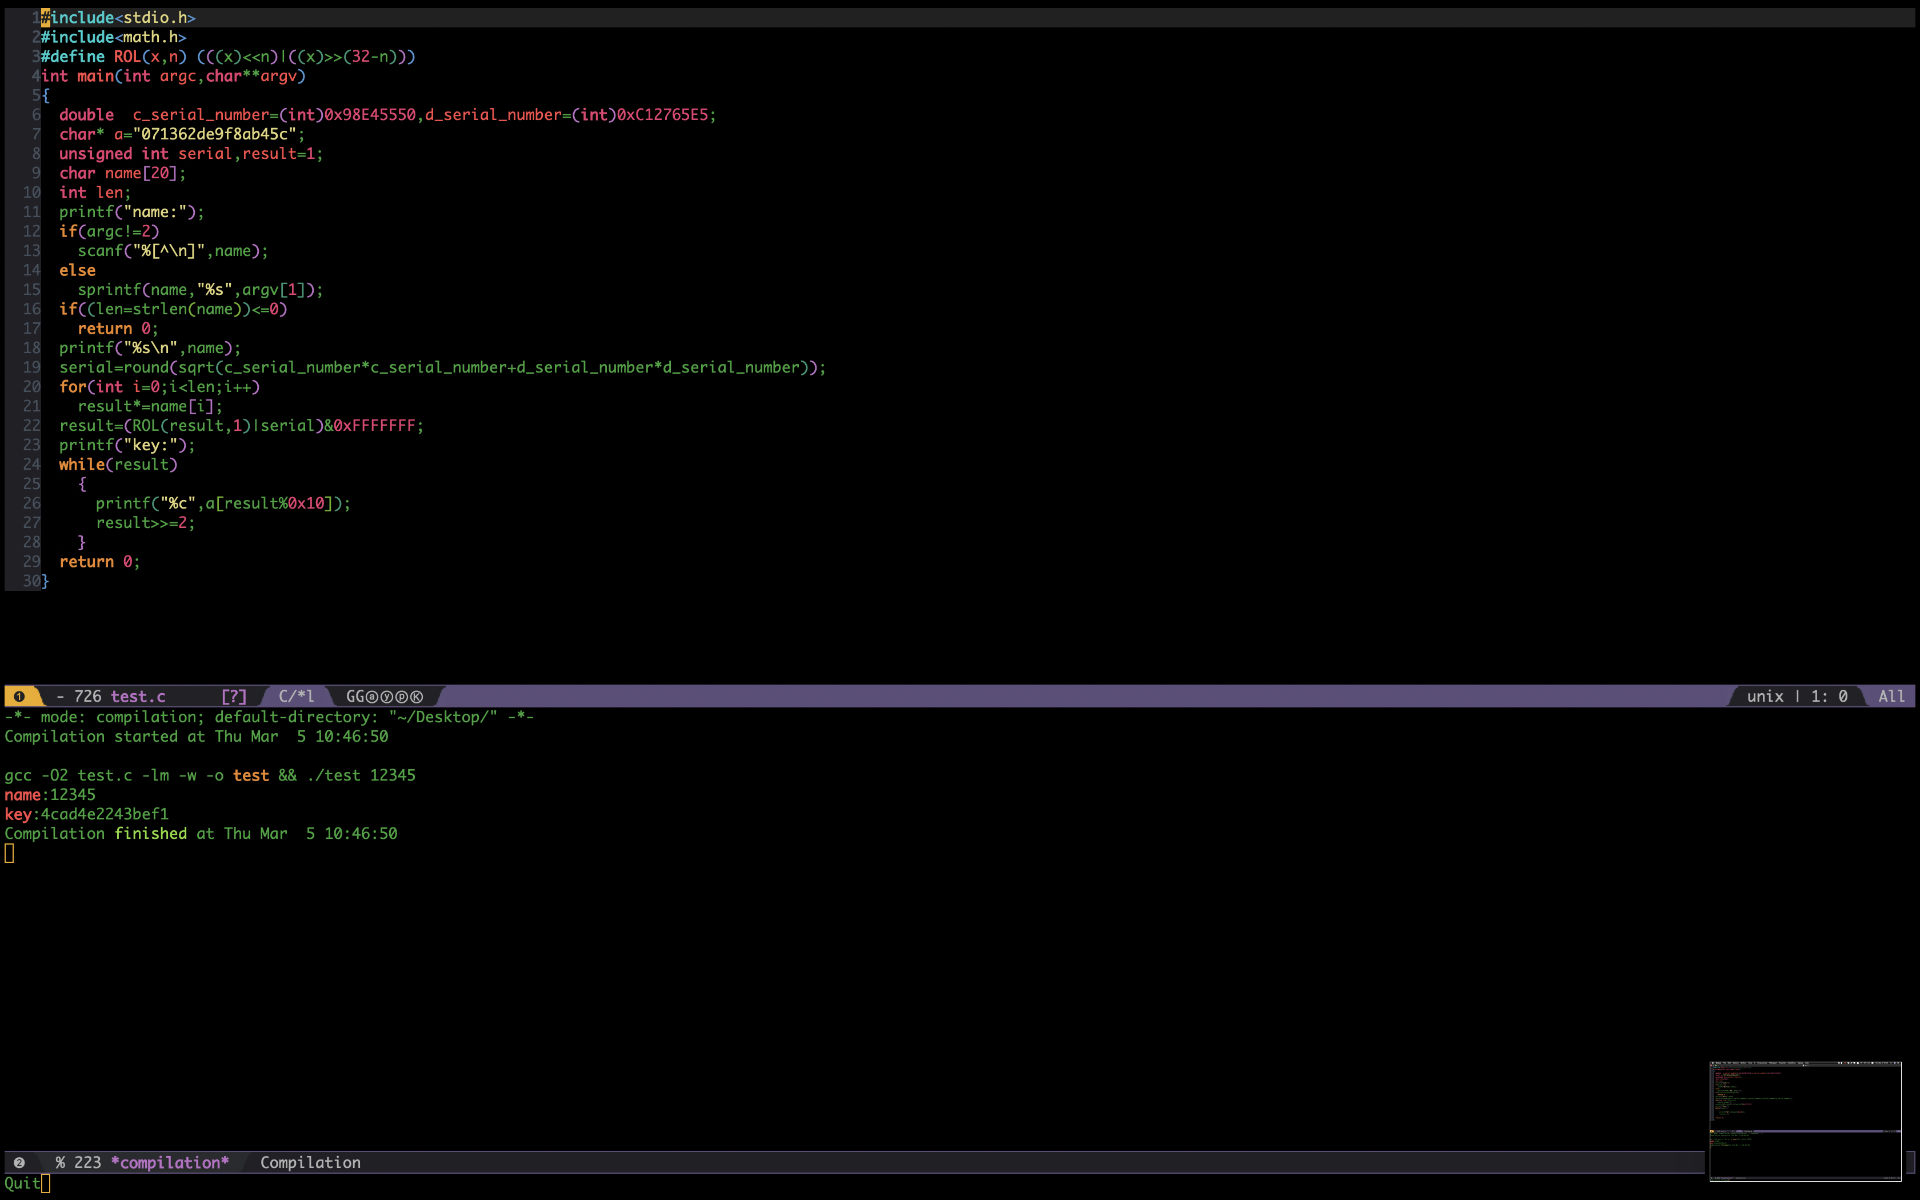
Task: Click the char name[20] declaration
Action: pos(122,173)
